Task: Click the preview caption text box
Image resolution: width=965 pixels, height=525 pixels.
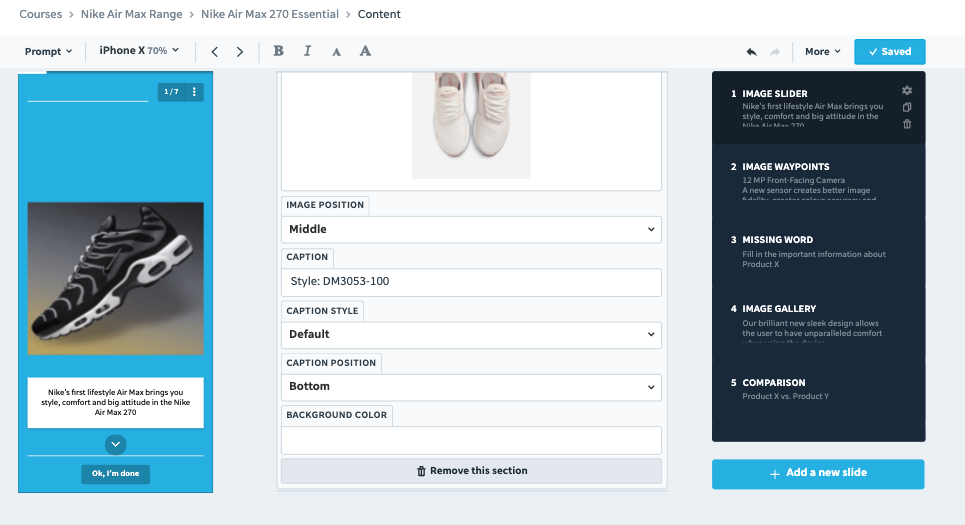Action: 116,403
